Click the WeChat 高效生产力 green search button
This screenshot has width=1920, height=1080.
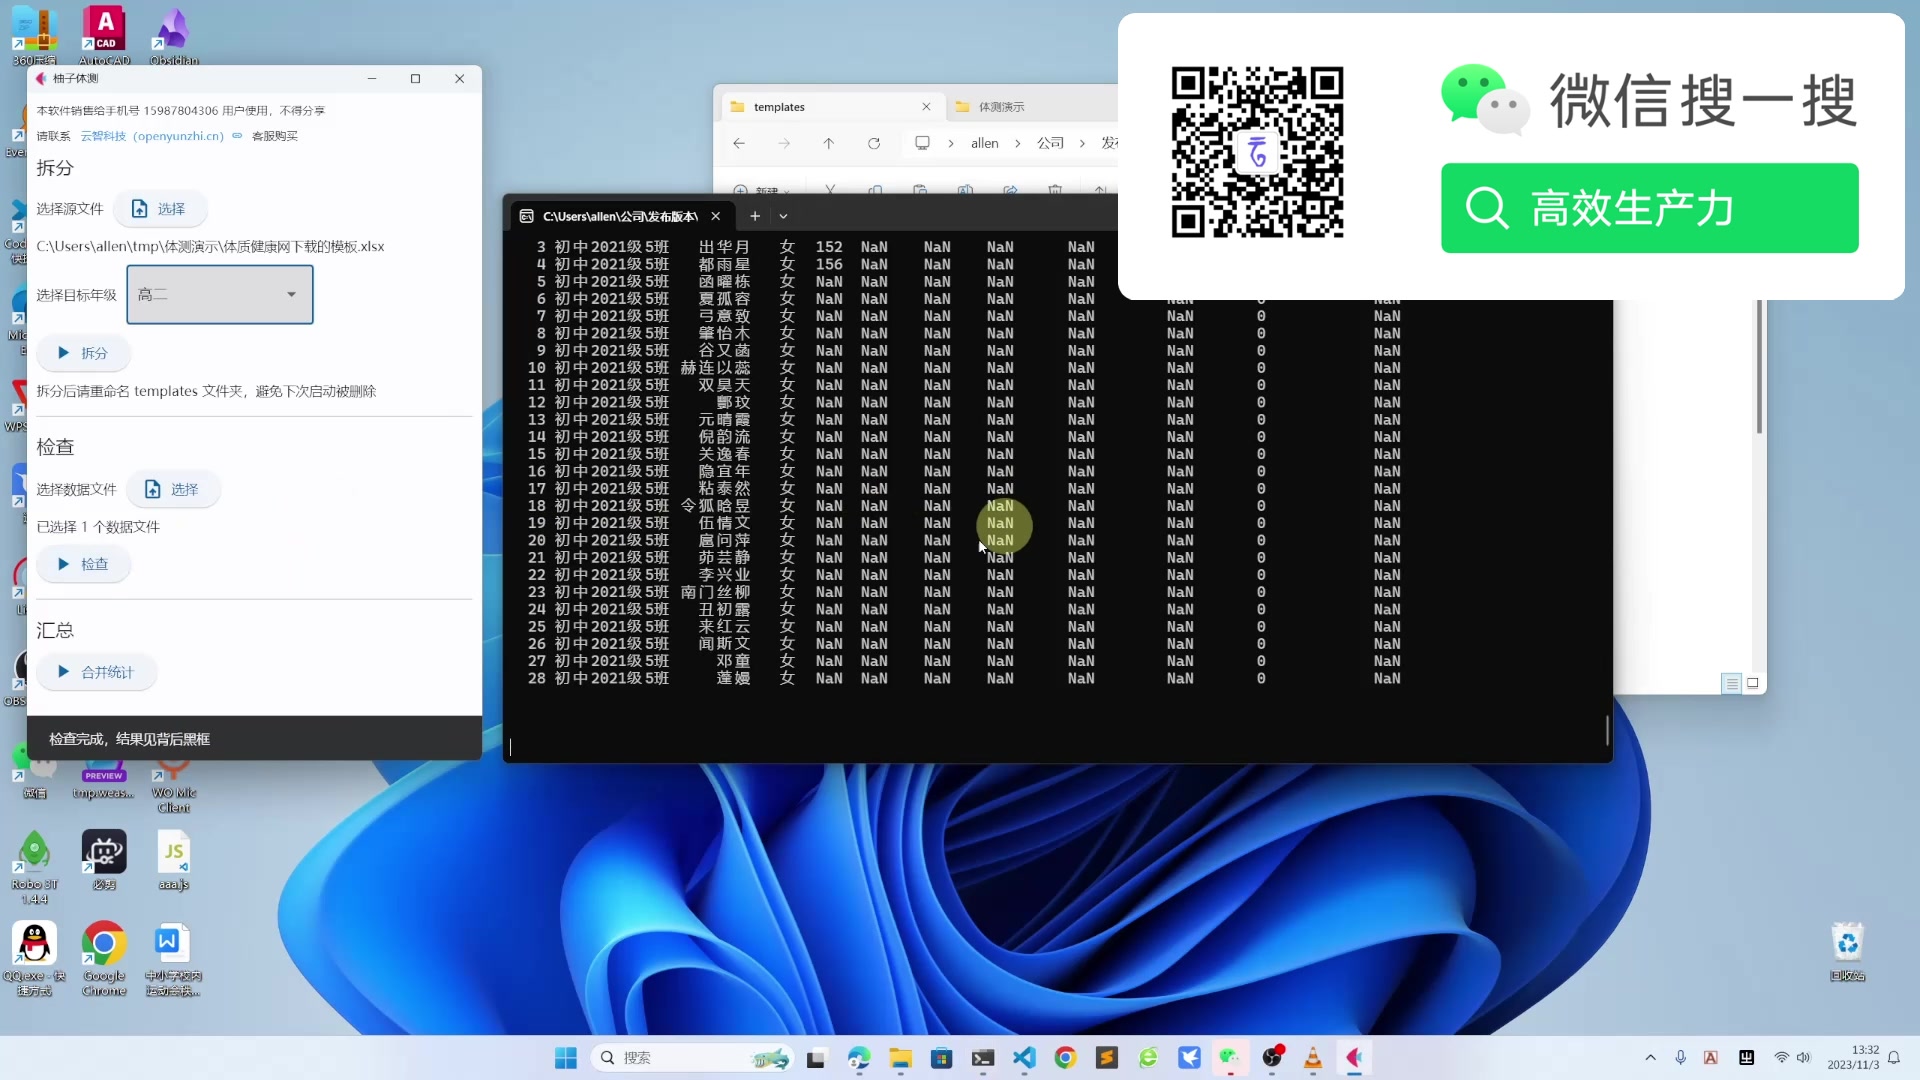1649,208
